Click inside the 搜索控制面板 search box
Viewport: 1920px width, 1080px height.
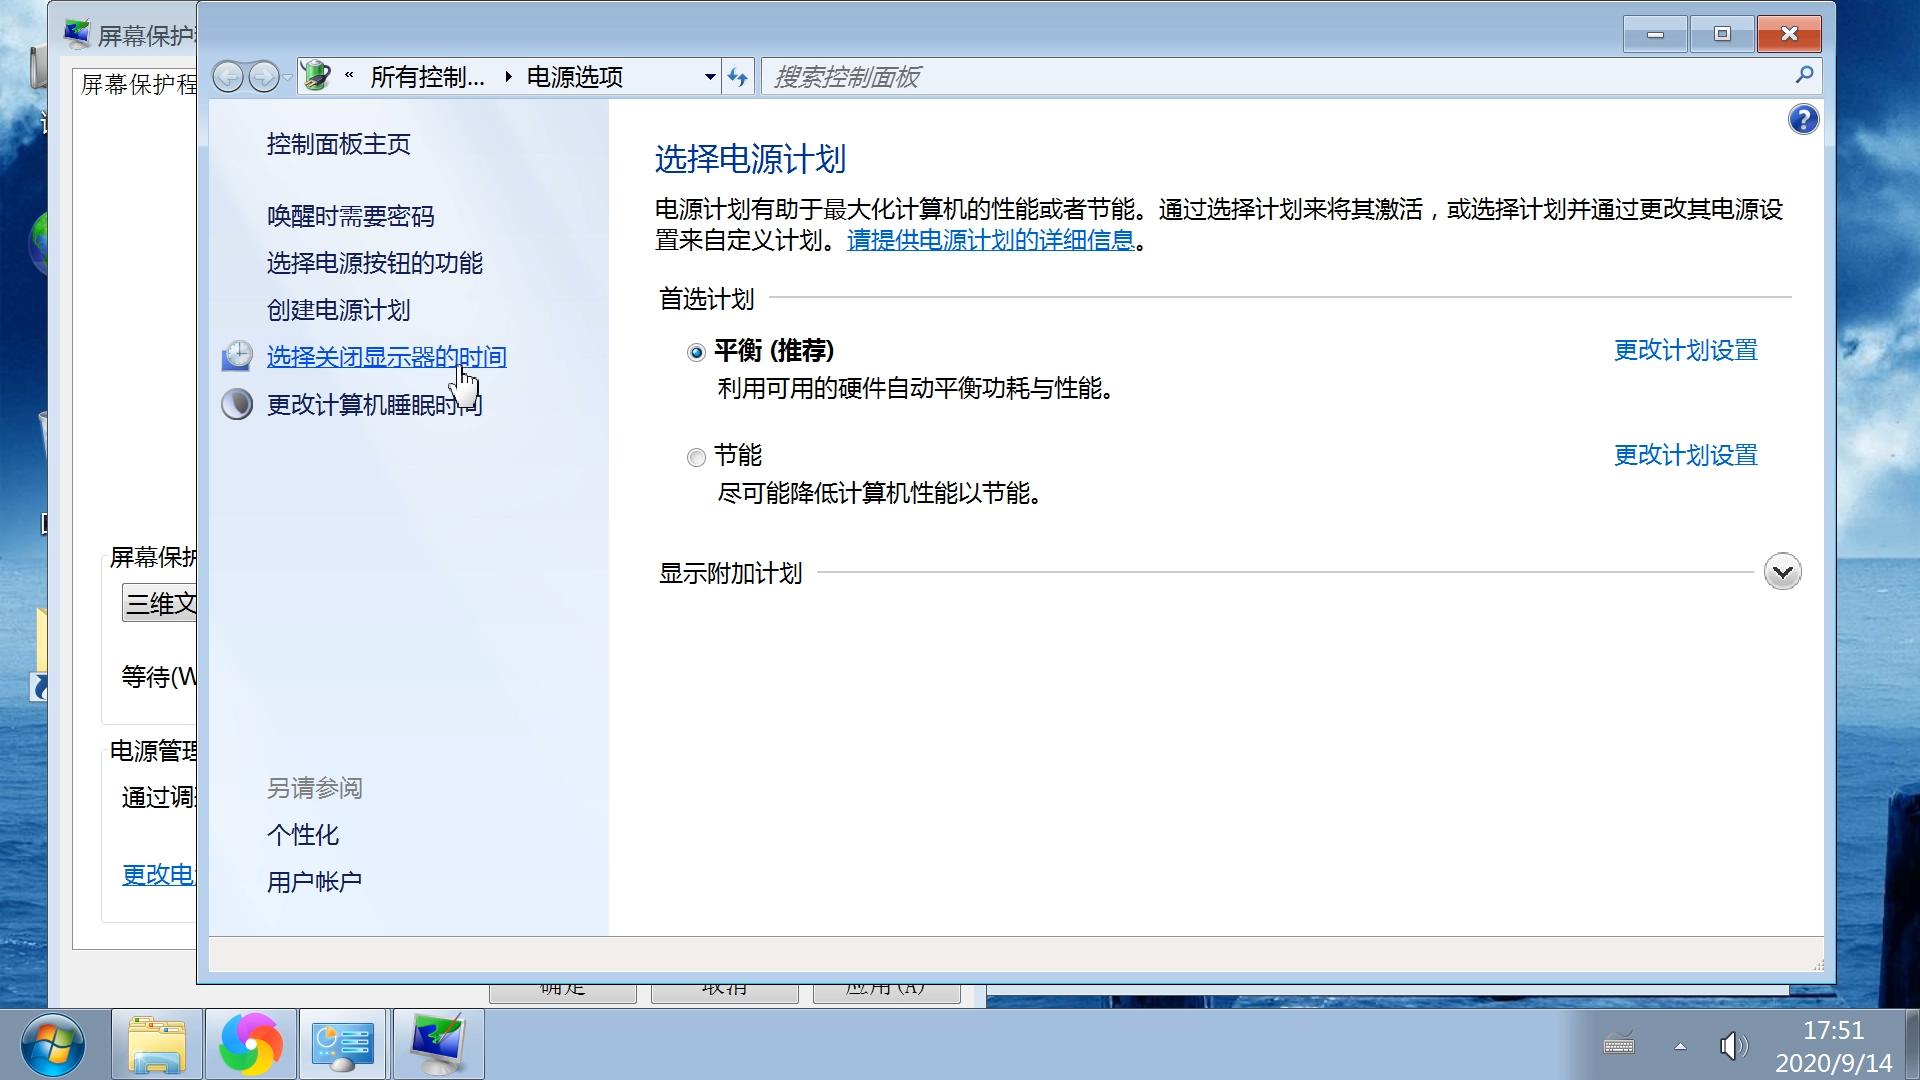(x=1100, y=76)
